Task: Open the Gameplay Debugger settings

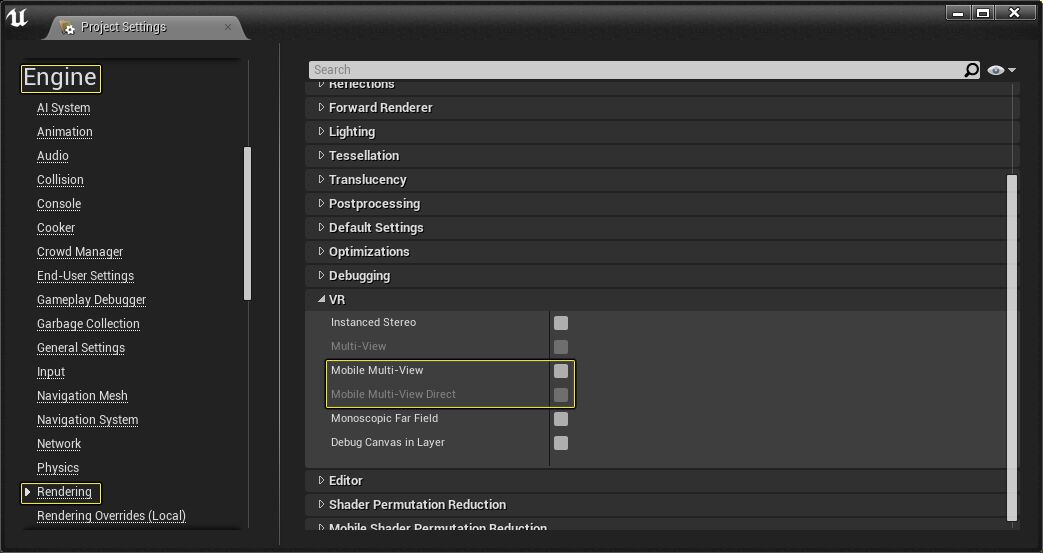Action: (x=91, y=299)
